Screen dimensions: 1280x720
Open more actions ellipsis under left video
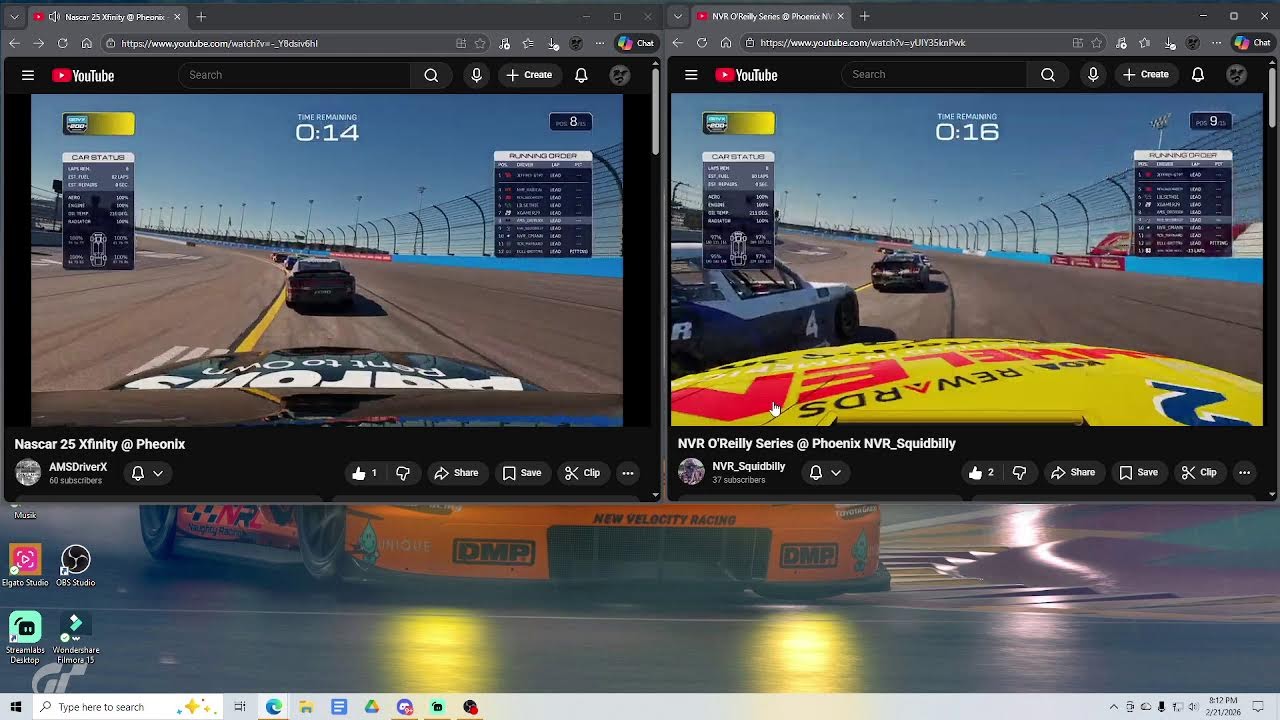pos(628,473)
